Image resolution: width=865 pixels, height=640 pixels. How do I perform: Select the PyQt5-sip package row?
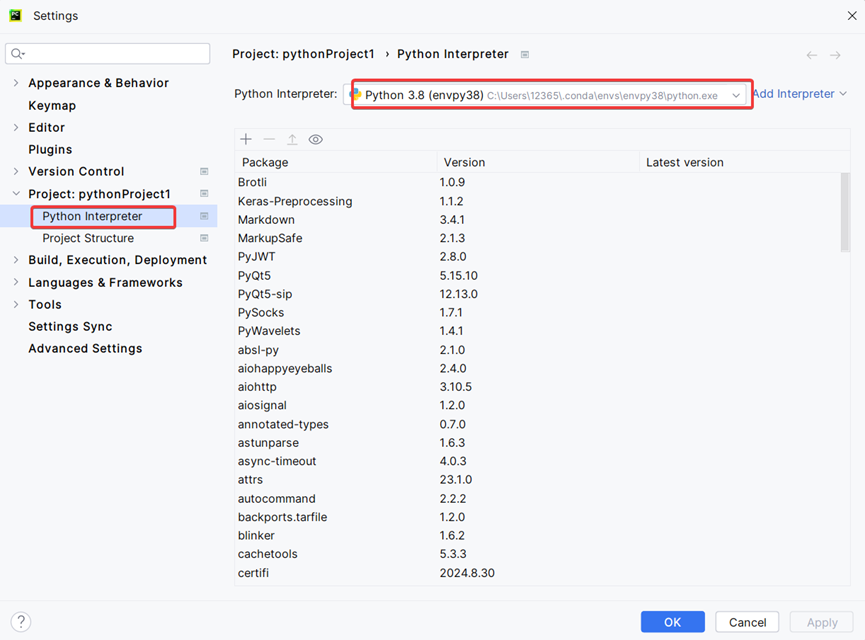[537, 294]
